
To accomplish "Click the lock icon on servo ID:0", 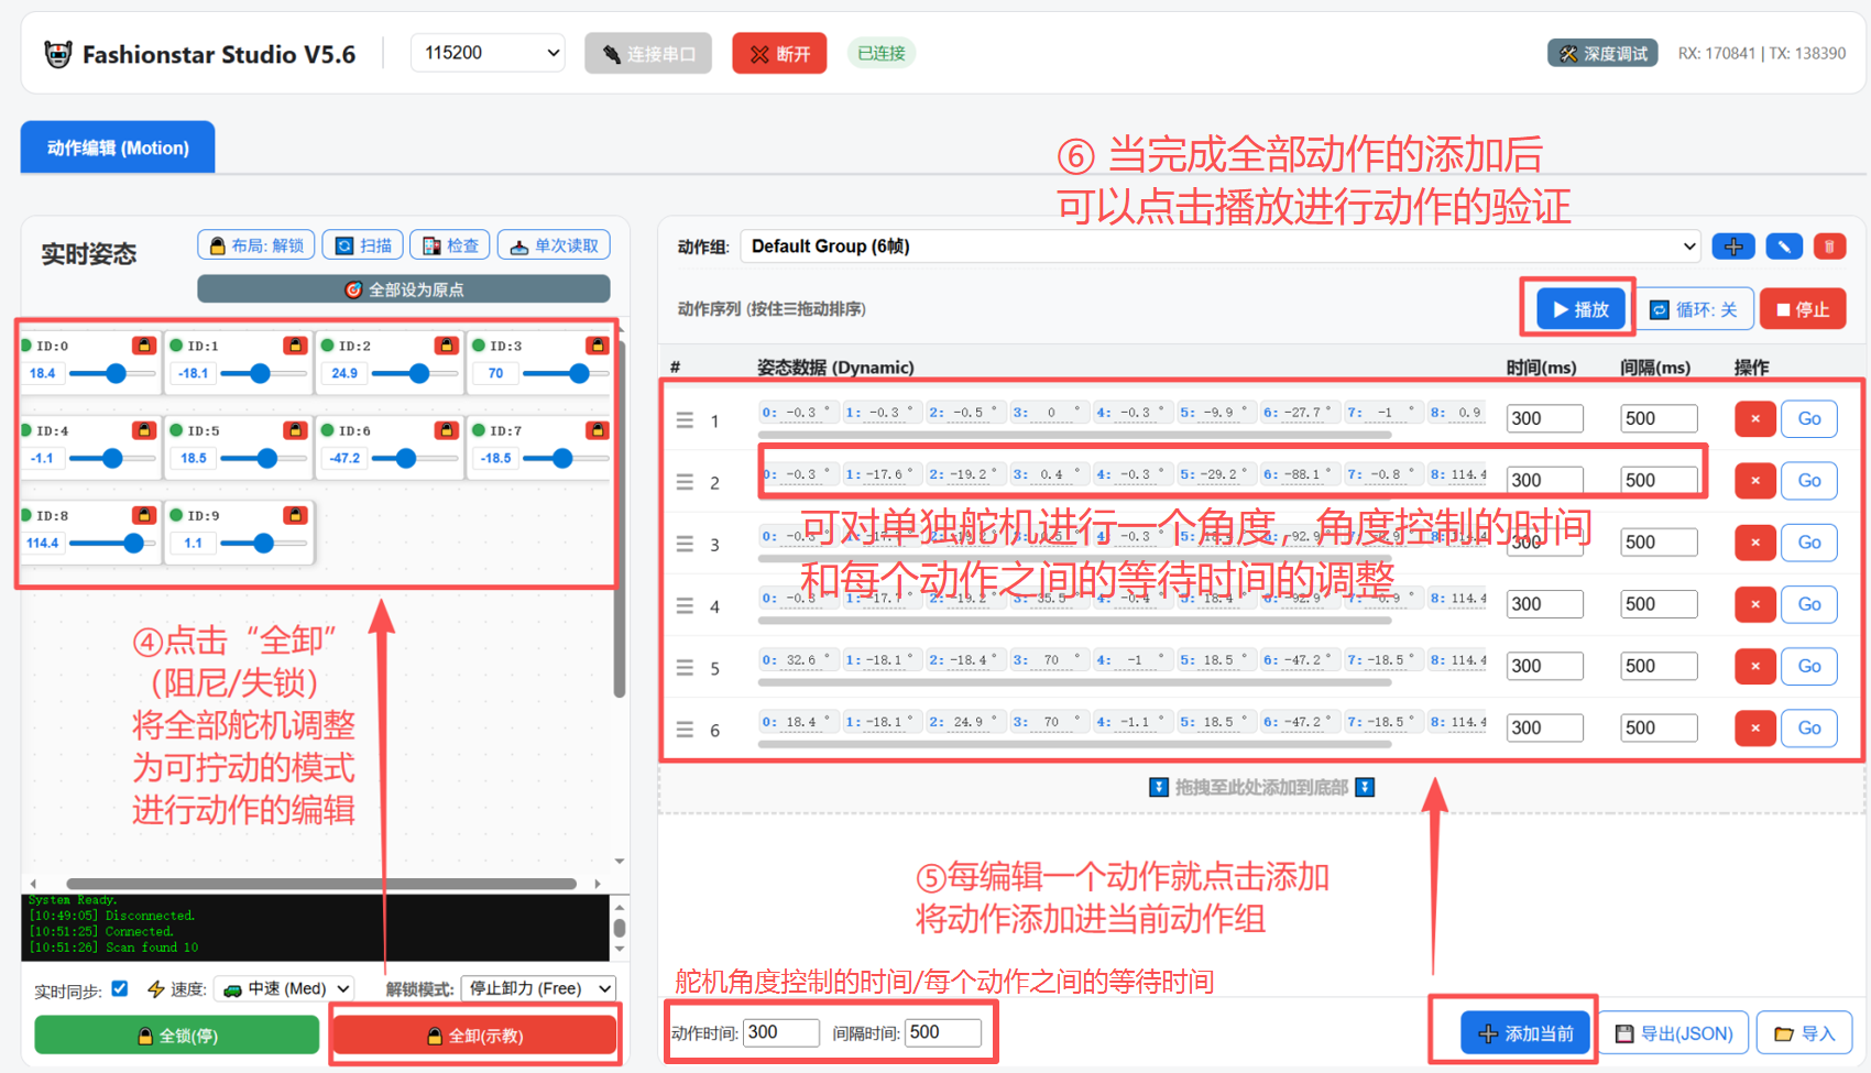I will click(x=143, y=346).
